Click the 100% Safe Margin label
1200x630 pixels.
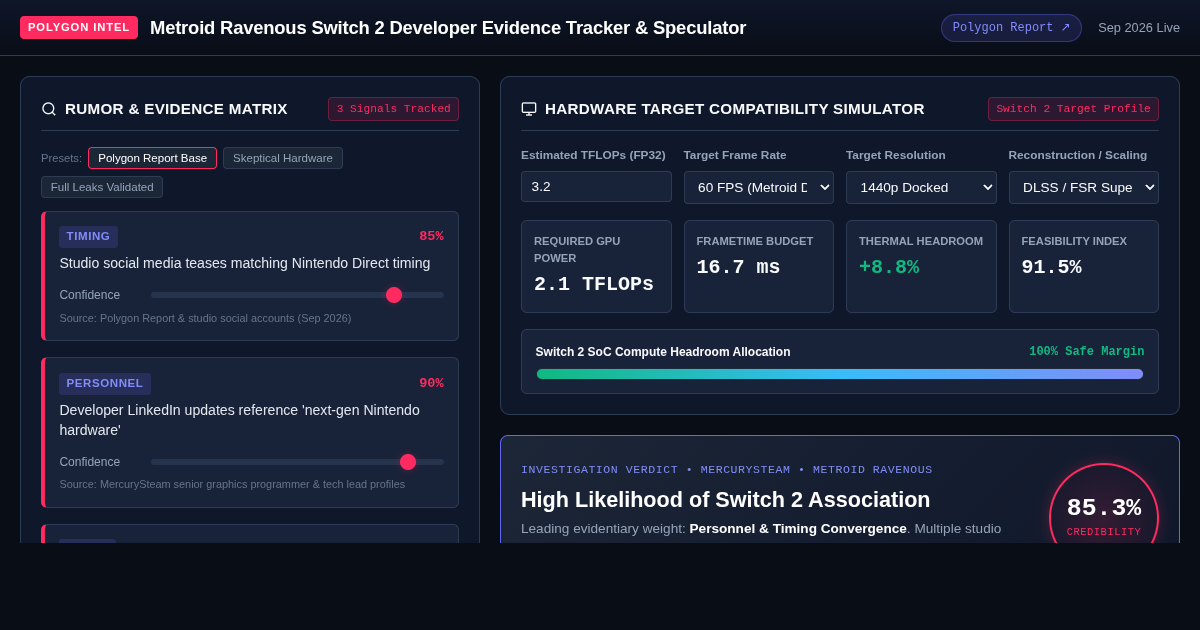click(x=1087, y=352)
